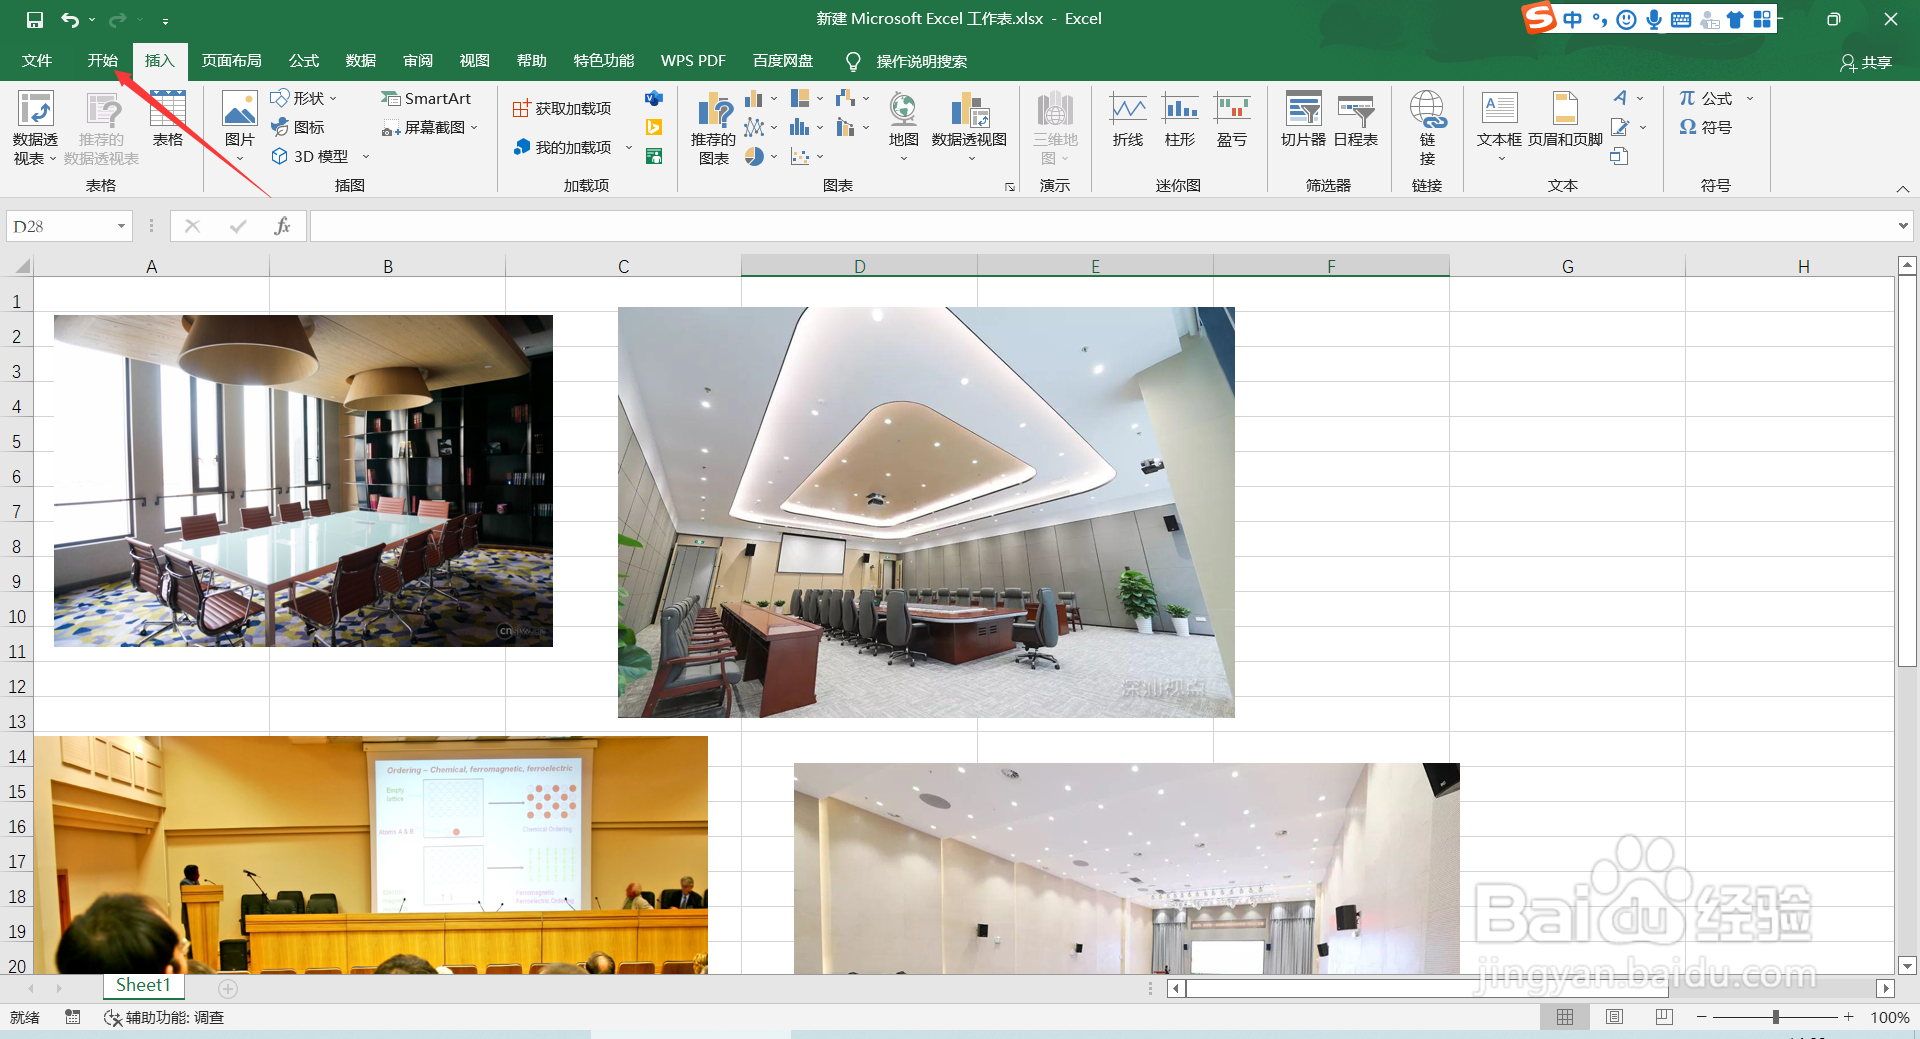Click the Bing Maps add-in icon
Viewport: 1920px width, 1039px height.
pyautogui.click(x=654, y=127)
